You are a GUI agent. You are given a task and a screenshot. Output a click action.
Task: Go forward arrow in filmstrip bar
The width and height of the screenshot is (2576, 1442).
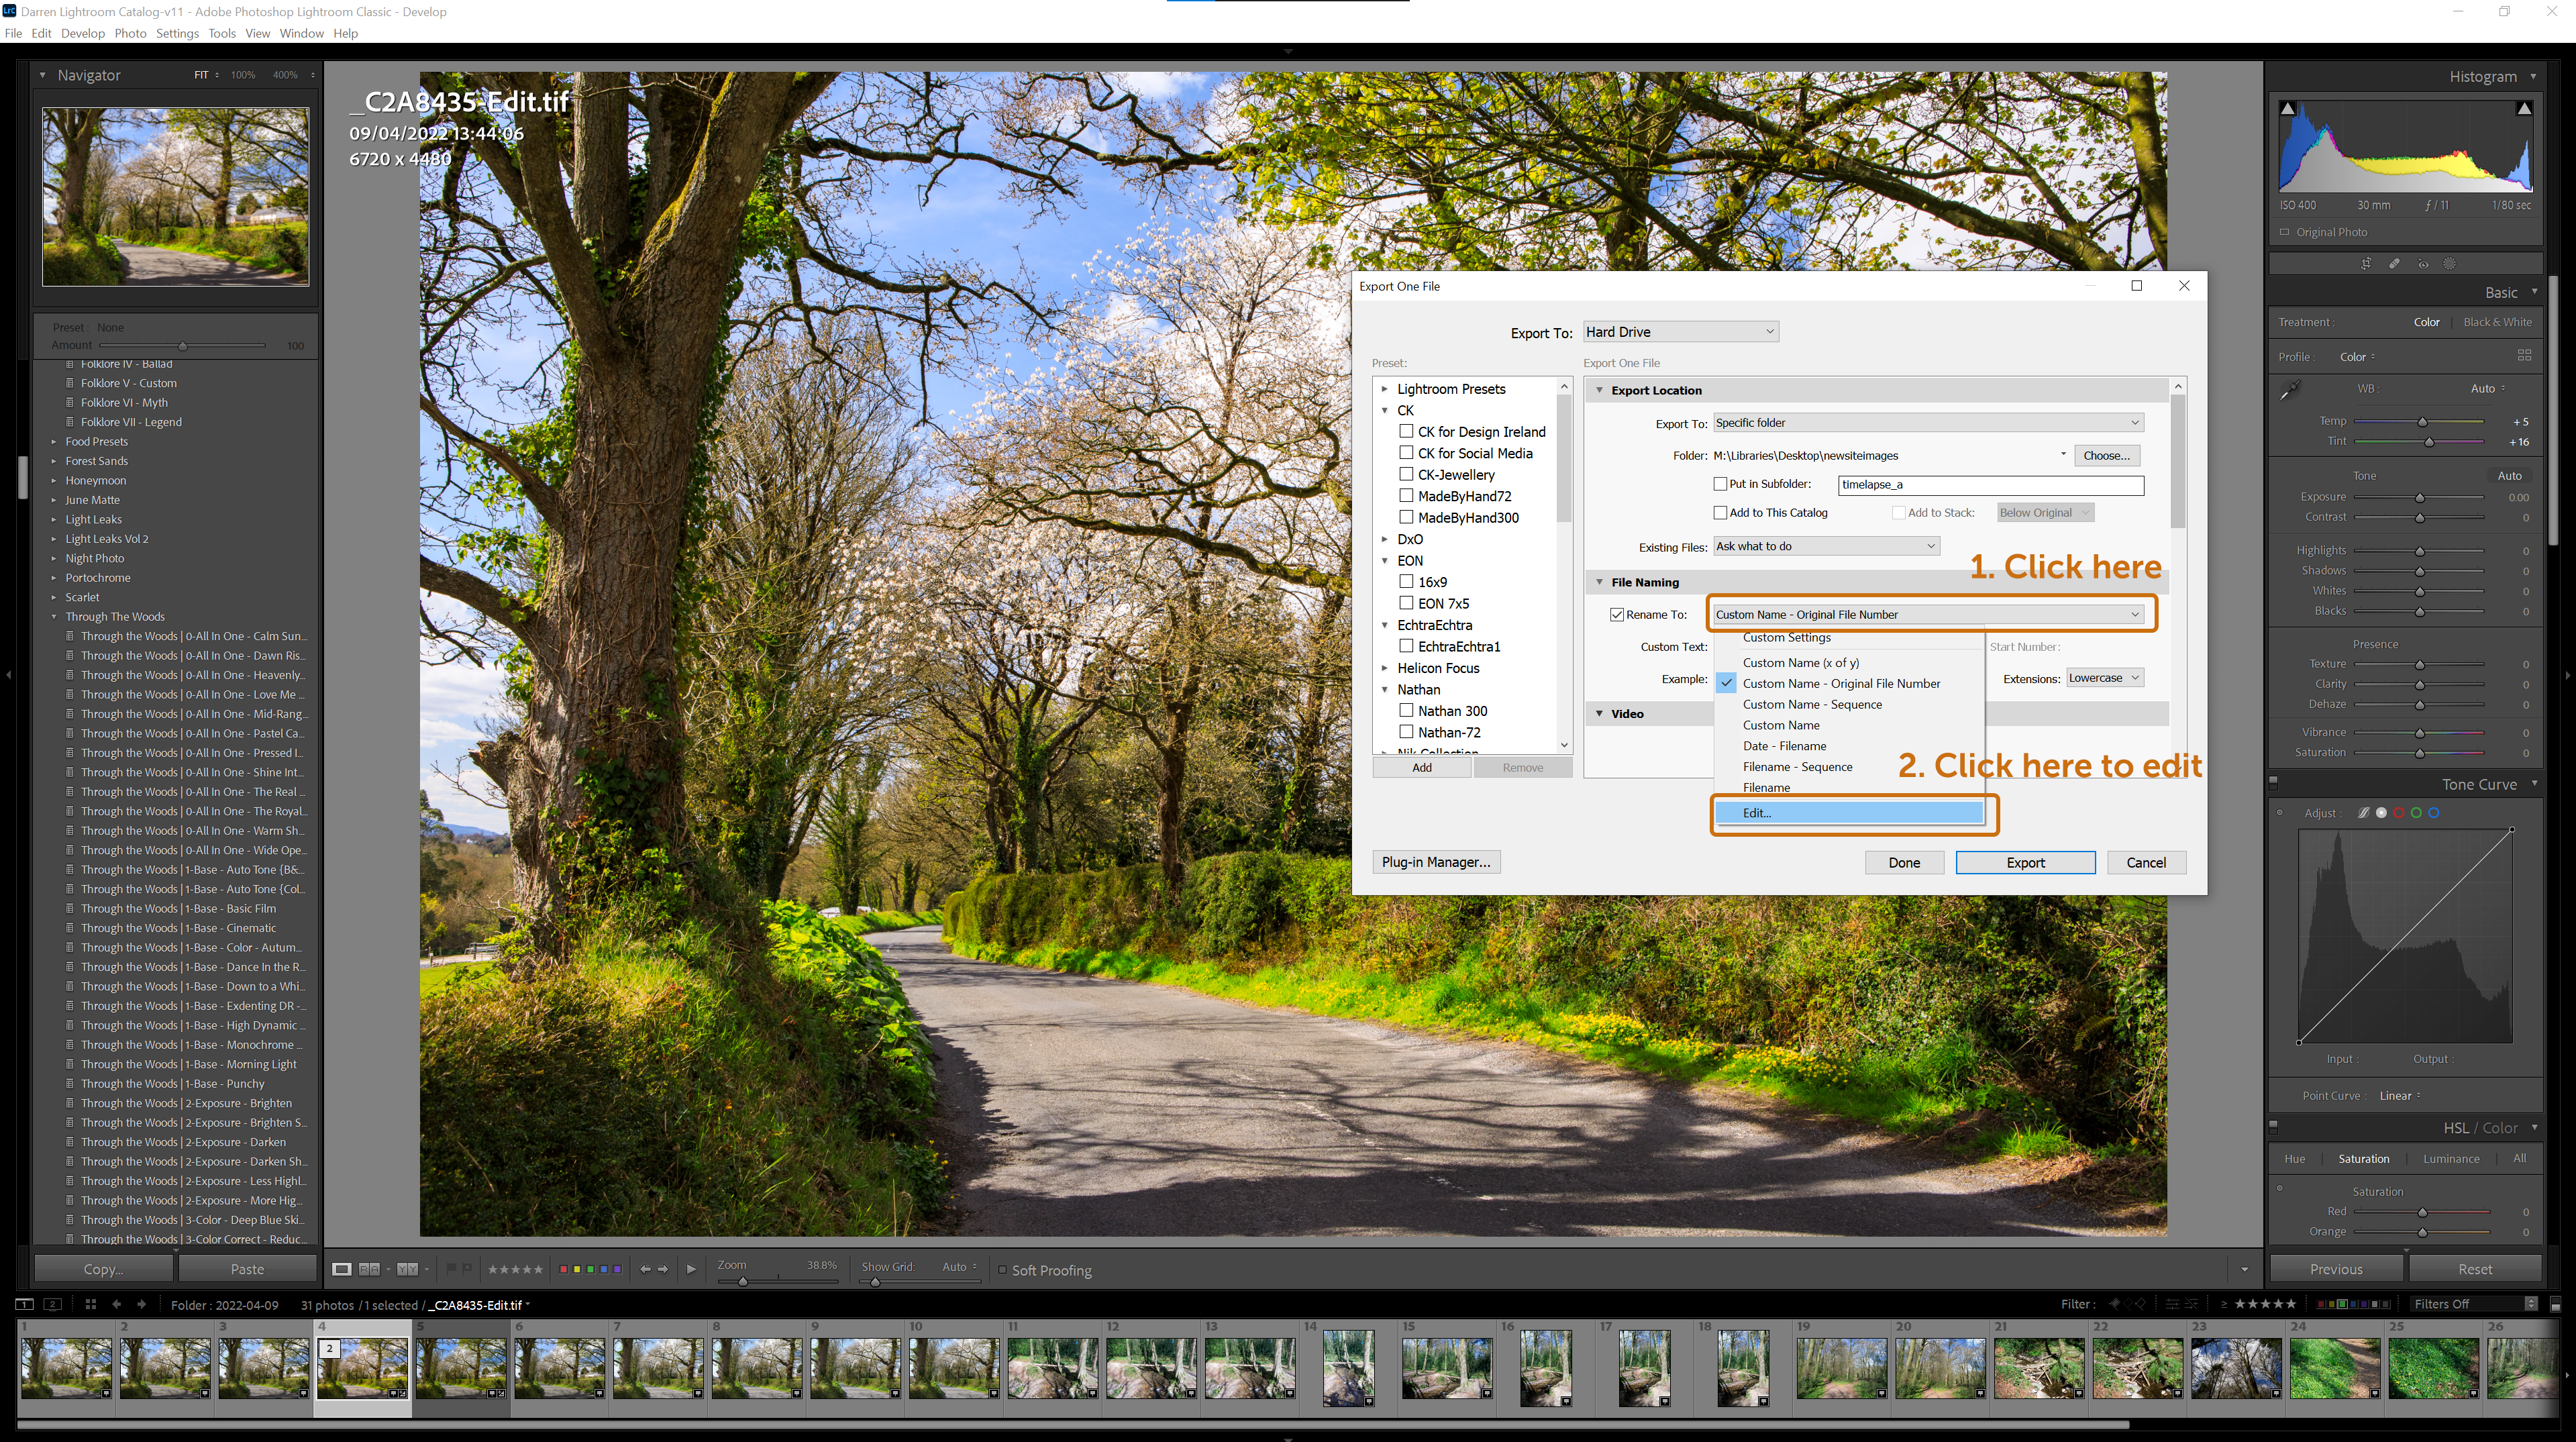(x=141, y=1304)
